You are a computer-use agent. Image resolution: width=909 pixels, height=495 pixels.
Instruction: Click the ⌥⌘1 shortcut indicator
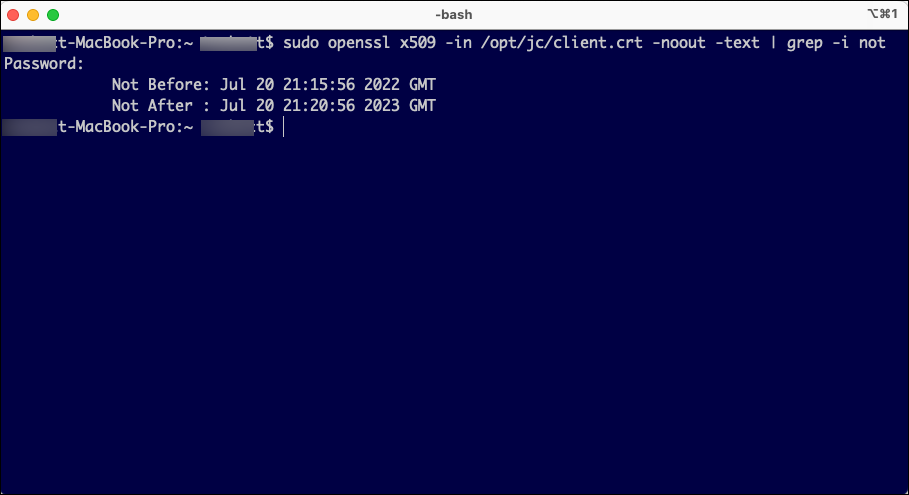click(x=884, y=15)
